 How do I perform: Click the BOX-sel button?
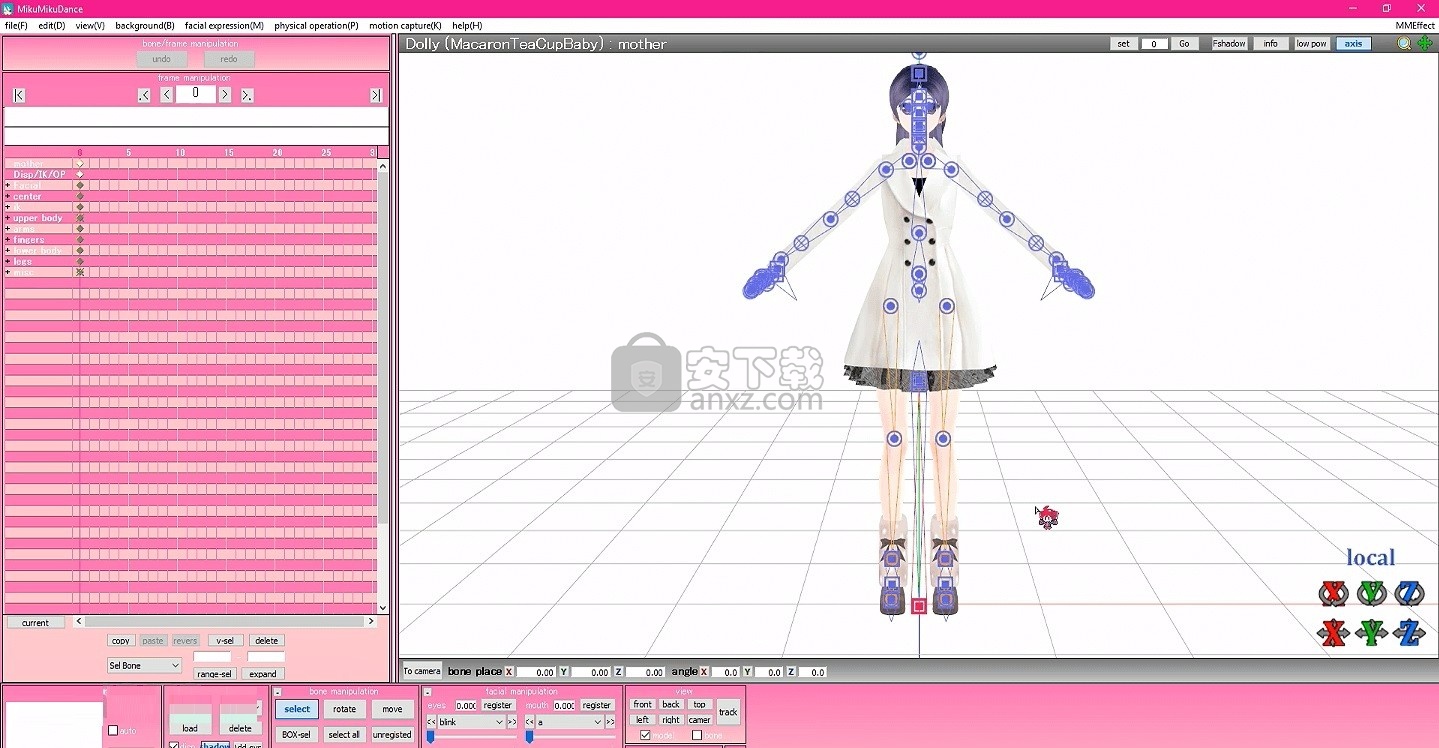pos(296,734)
